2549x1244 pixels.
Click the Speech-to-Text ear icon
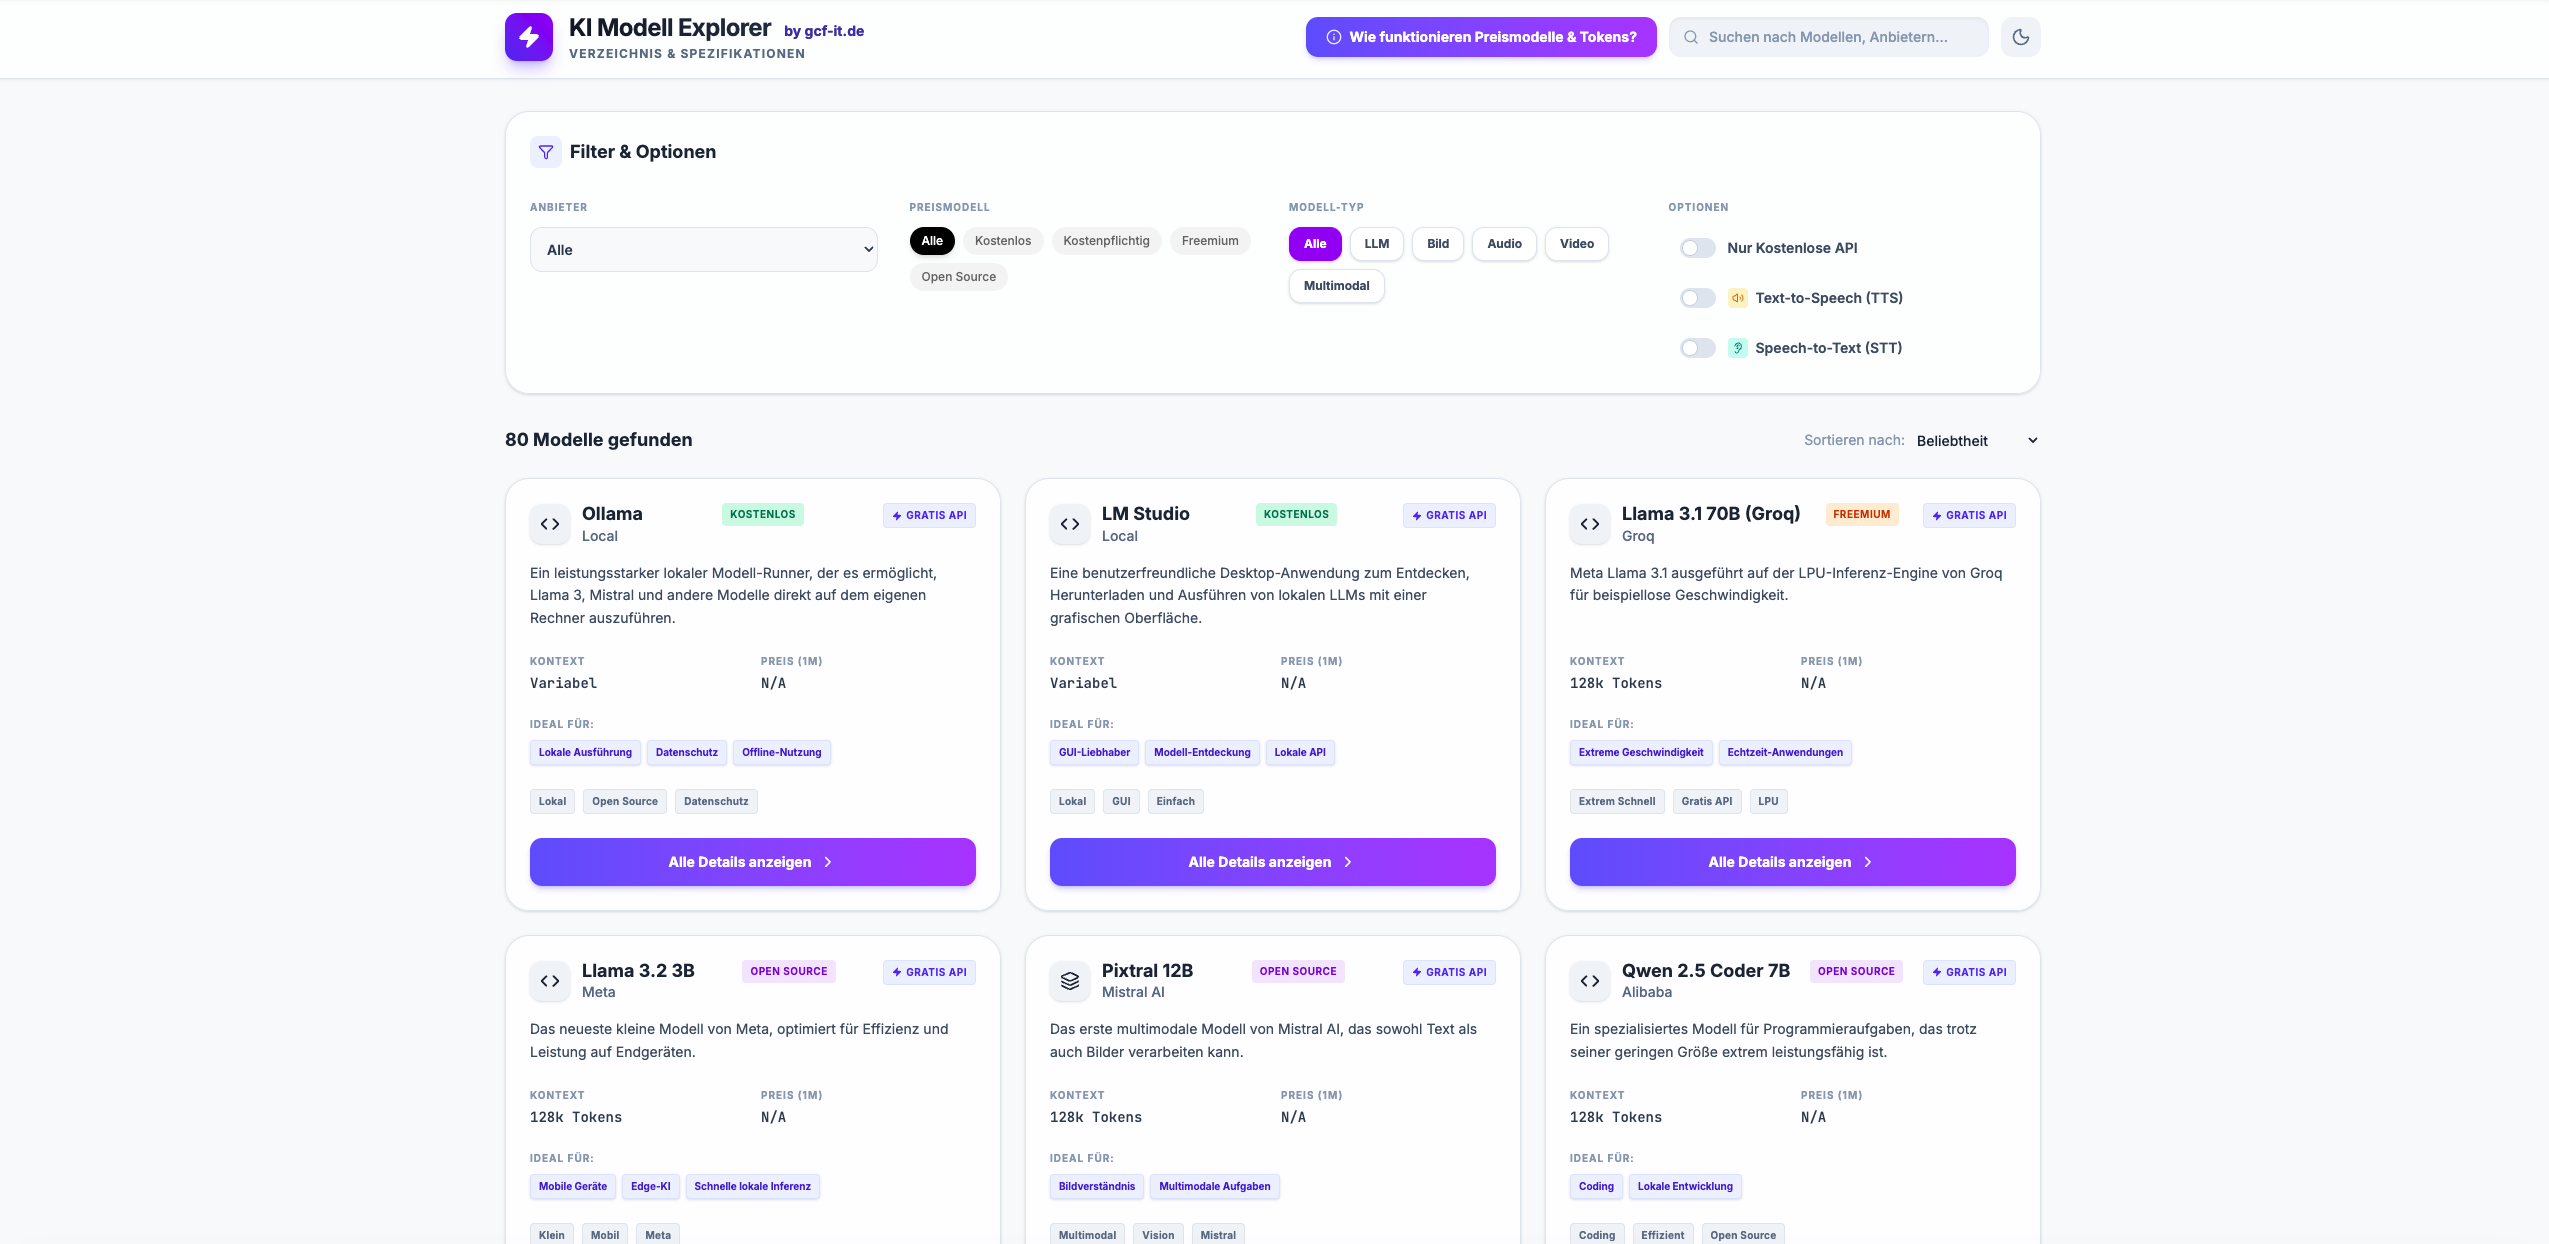[x=1738, y=348]
